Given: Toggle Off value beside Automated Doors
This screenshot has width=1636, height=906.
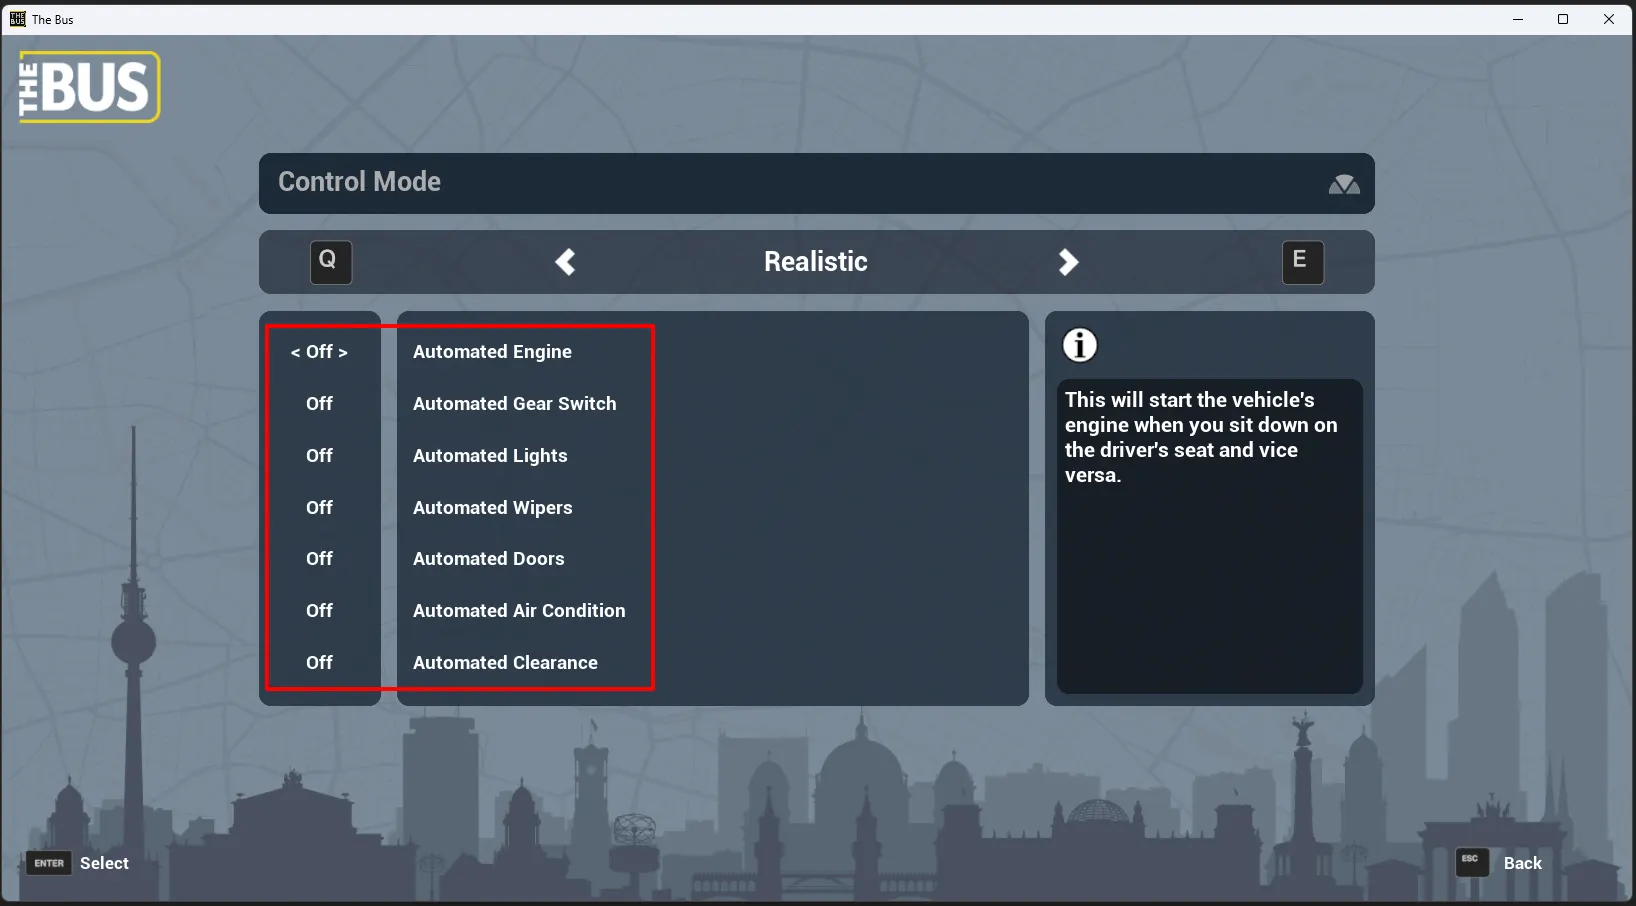Looking at the screenshot, I should (319, 559).
